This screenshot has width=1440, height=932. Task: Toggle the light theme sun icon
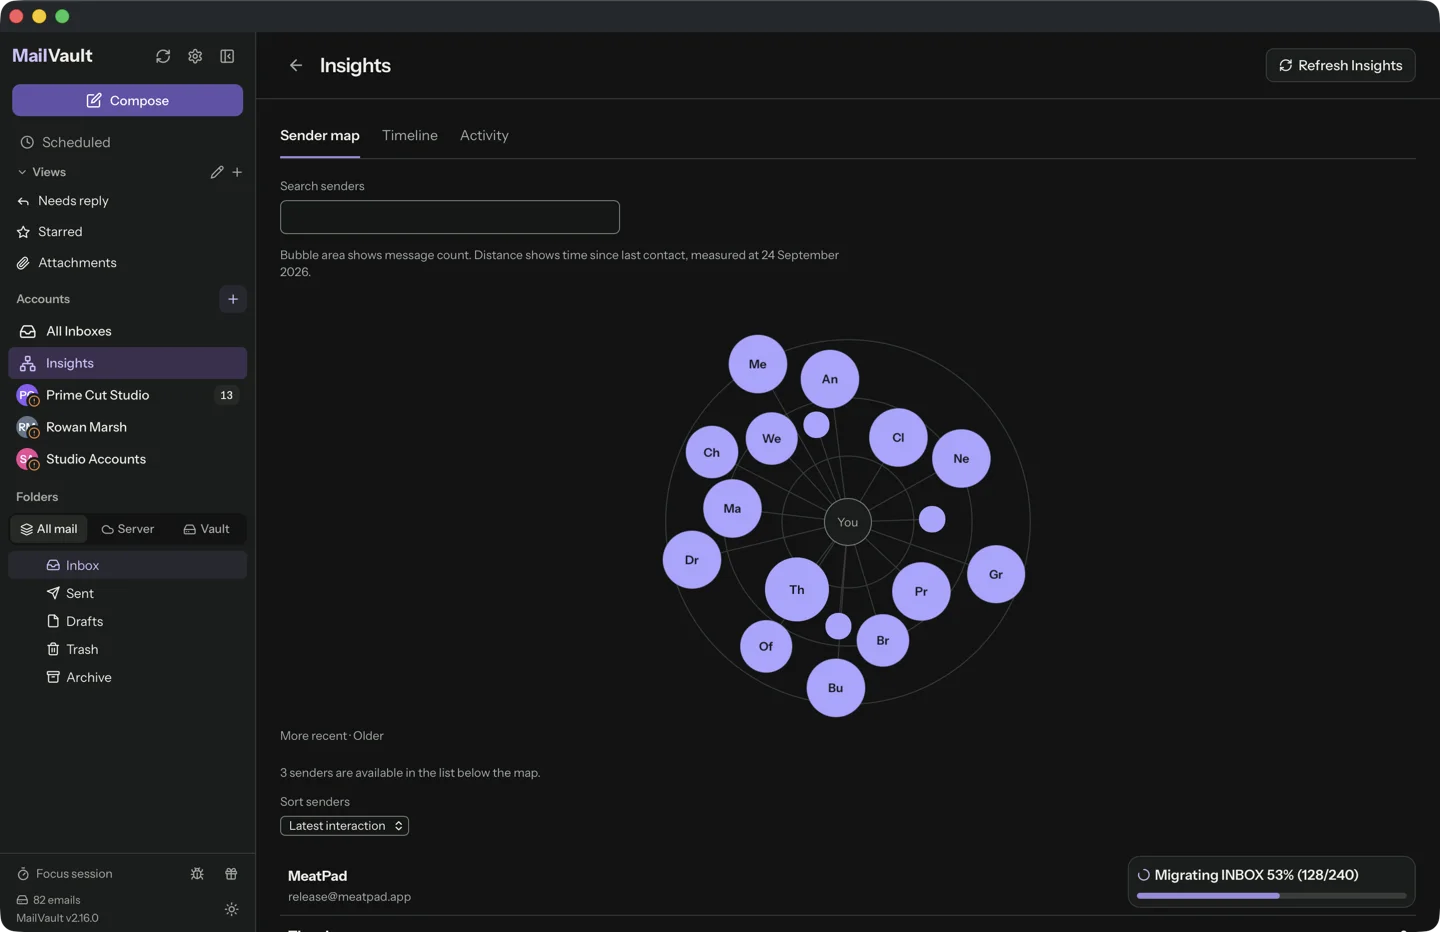[x=231, y=910]
